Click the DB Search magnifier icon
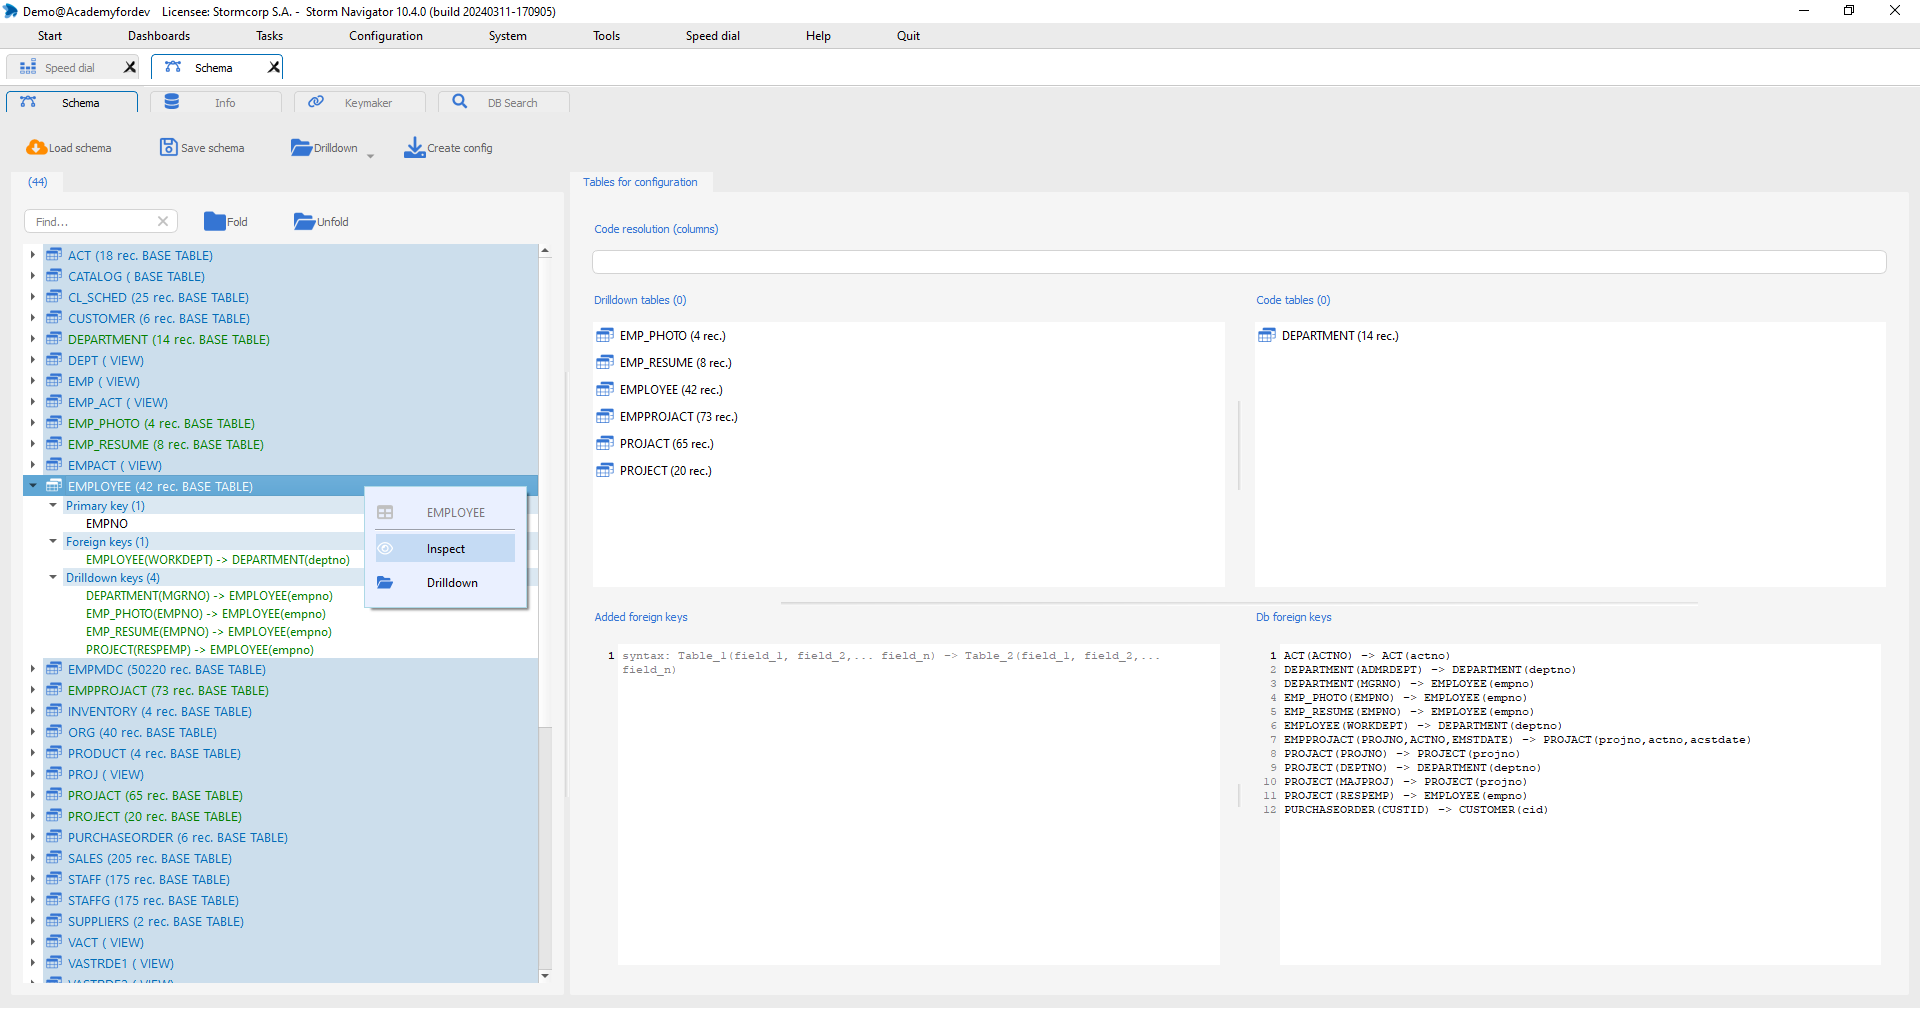Viewport: 1920px width, 1009px height. pos(460,102)
